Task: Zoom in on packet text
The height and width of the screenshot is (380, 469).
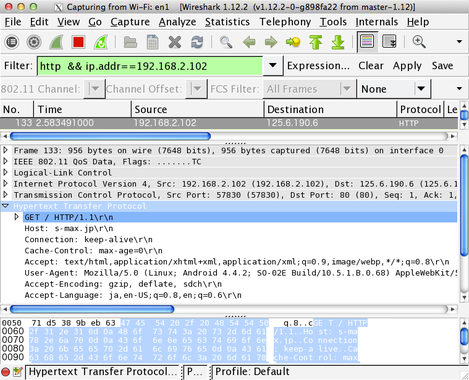Action: pyautogui.click(x=419, y=42)
